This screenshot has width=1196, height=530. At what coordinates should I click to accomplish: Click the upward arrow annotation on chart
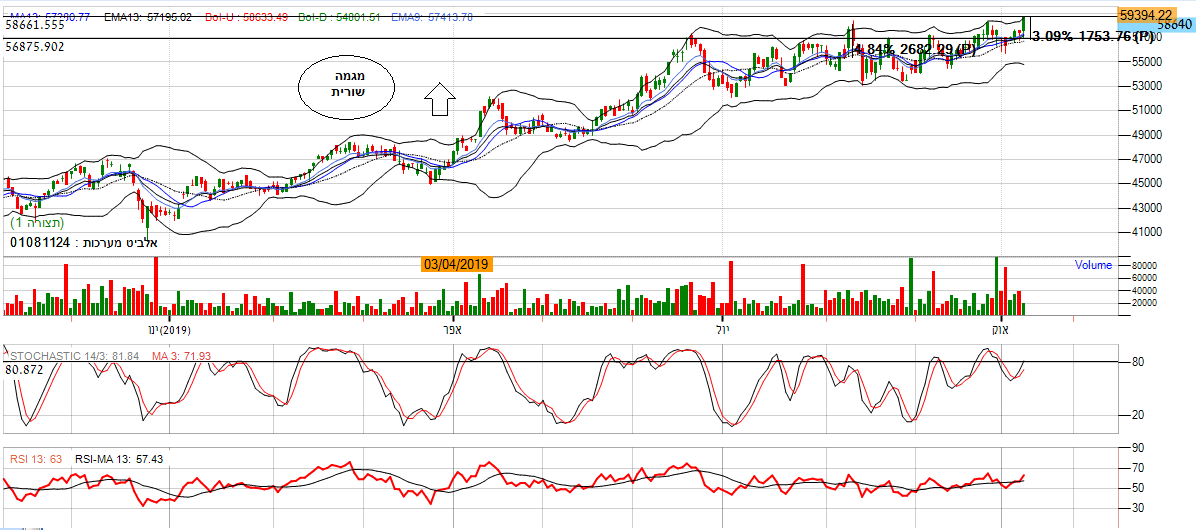point(440,98)
